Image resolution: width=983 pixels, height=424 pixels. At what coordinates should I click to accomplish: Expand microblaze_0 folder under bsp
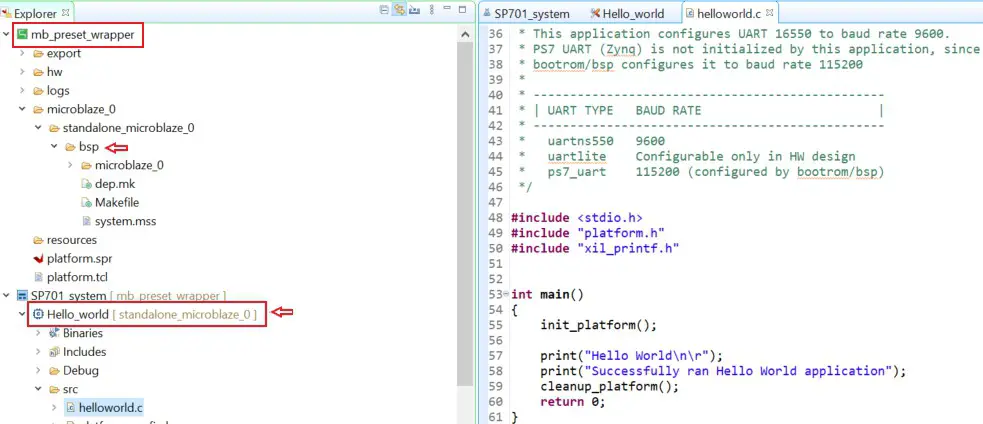coord(70,166)
